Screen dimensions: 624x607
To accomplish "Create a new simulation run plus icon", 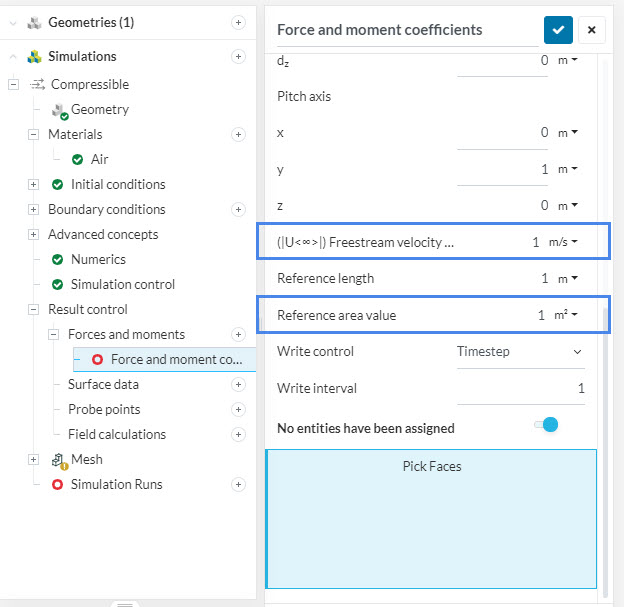I will [x=238, y=484].
